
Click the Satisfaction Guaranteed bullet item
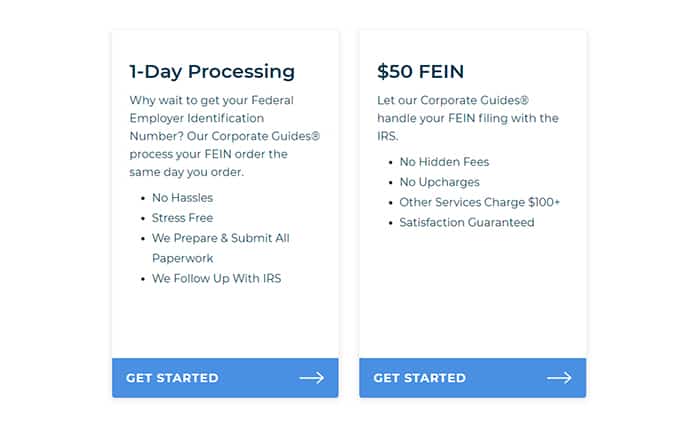pyautogui.click(x=467, y=222)
